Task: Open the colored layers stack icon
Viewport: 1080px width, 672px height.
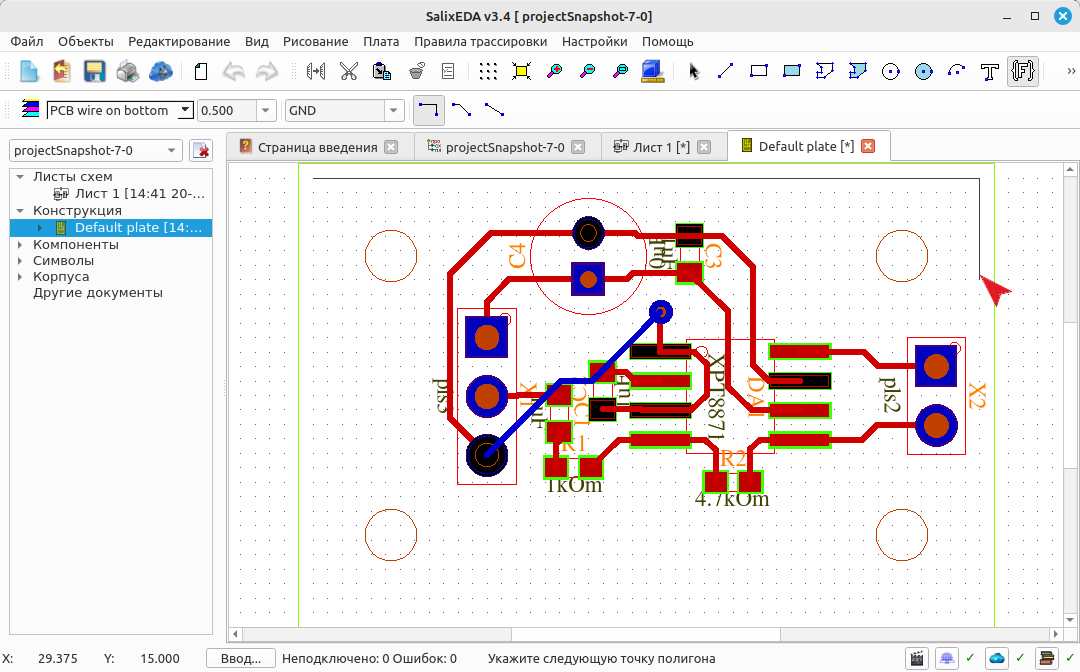Action: (30, 109)
